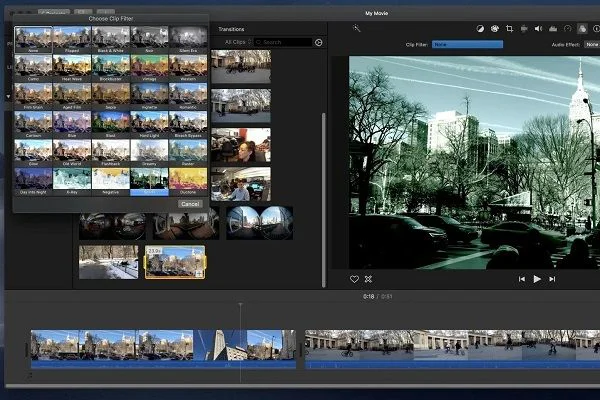
Task: Apply the Duotone filter
Action: click(x=188, y=181)
